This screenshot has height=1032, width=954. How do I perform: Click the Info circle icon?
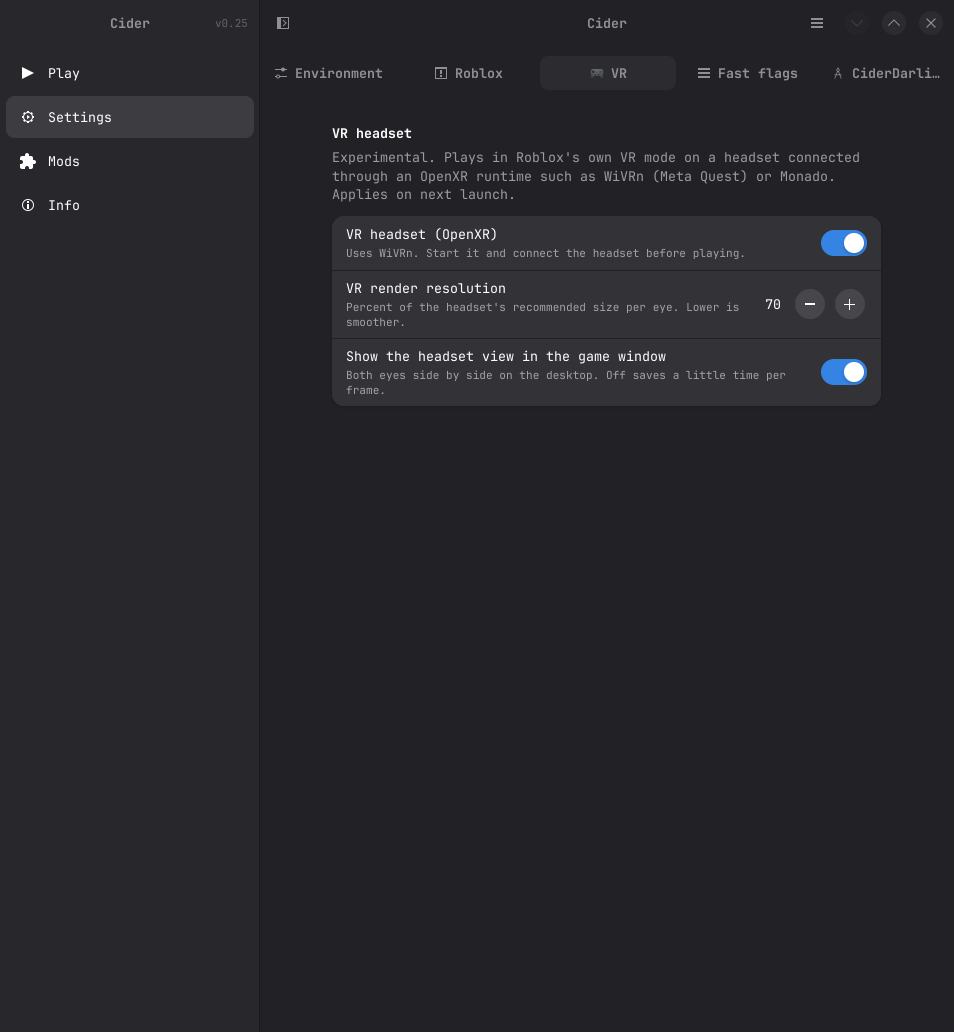click(x=28, y=205)
